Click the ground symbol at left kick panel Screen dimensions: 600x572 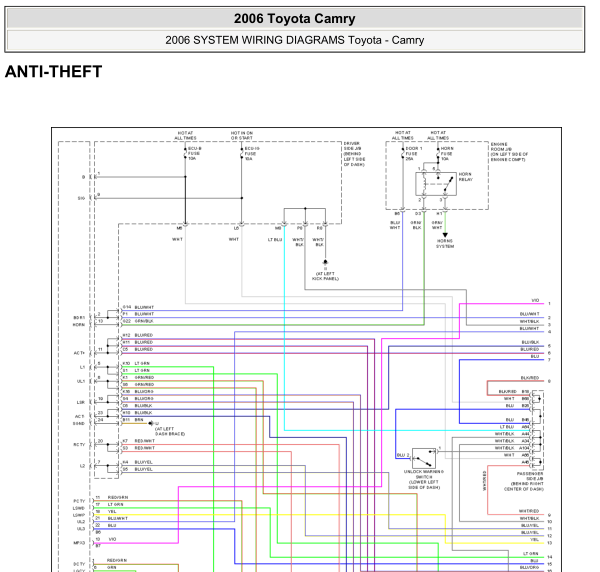[325, 263]
